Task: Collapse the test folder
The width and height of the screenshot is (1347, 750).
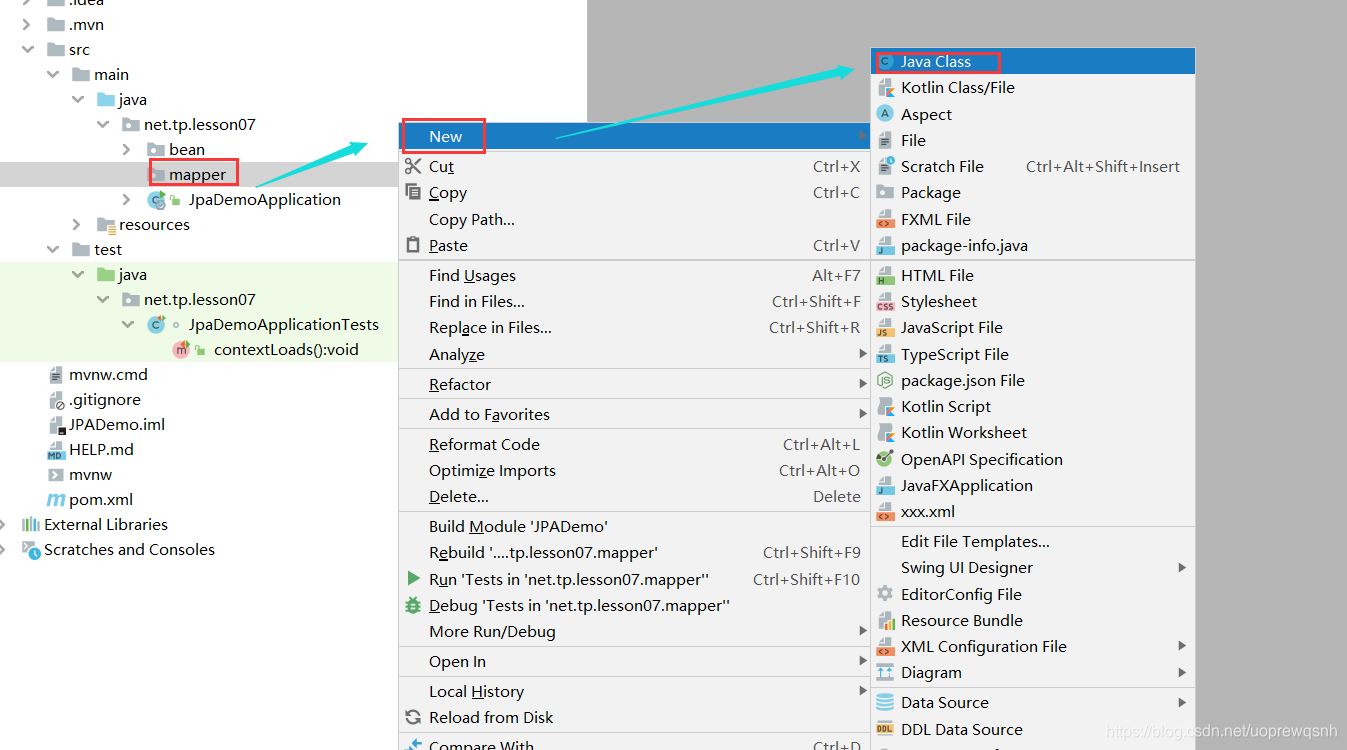Action: pos(53,250)
